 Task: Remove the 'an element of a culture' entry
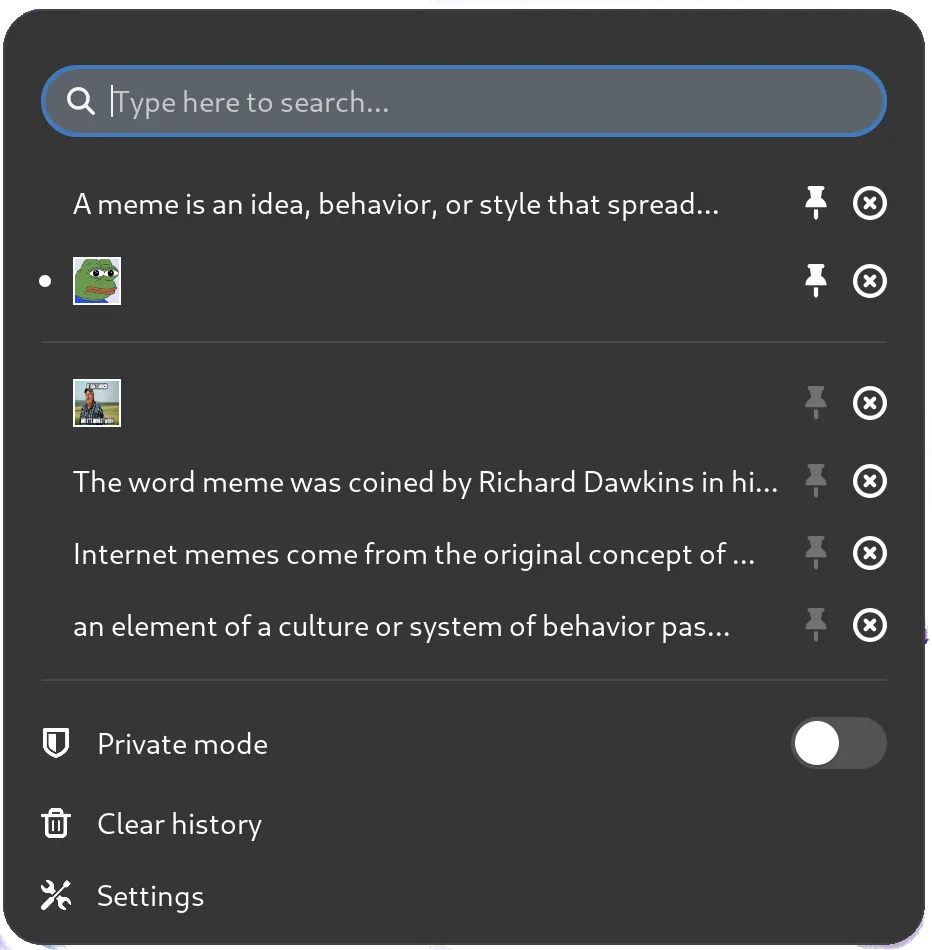(x=869, y=626)
